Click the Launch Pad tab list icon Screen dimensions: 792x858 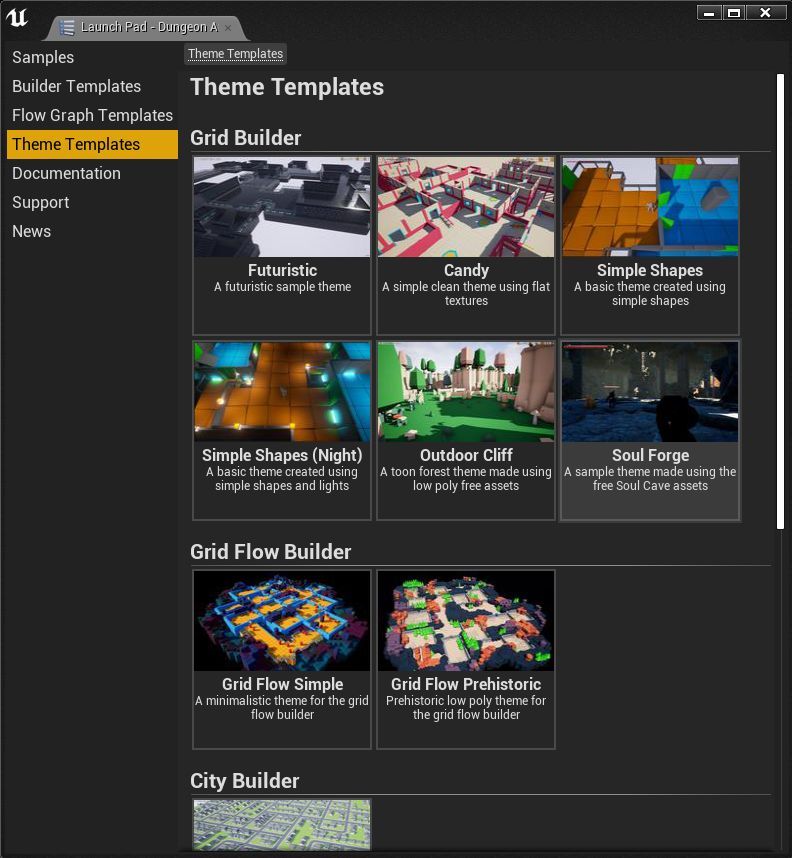pyautogui.click(x=67, y=27)
